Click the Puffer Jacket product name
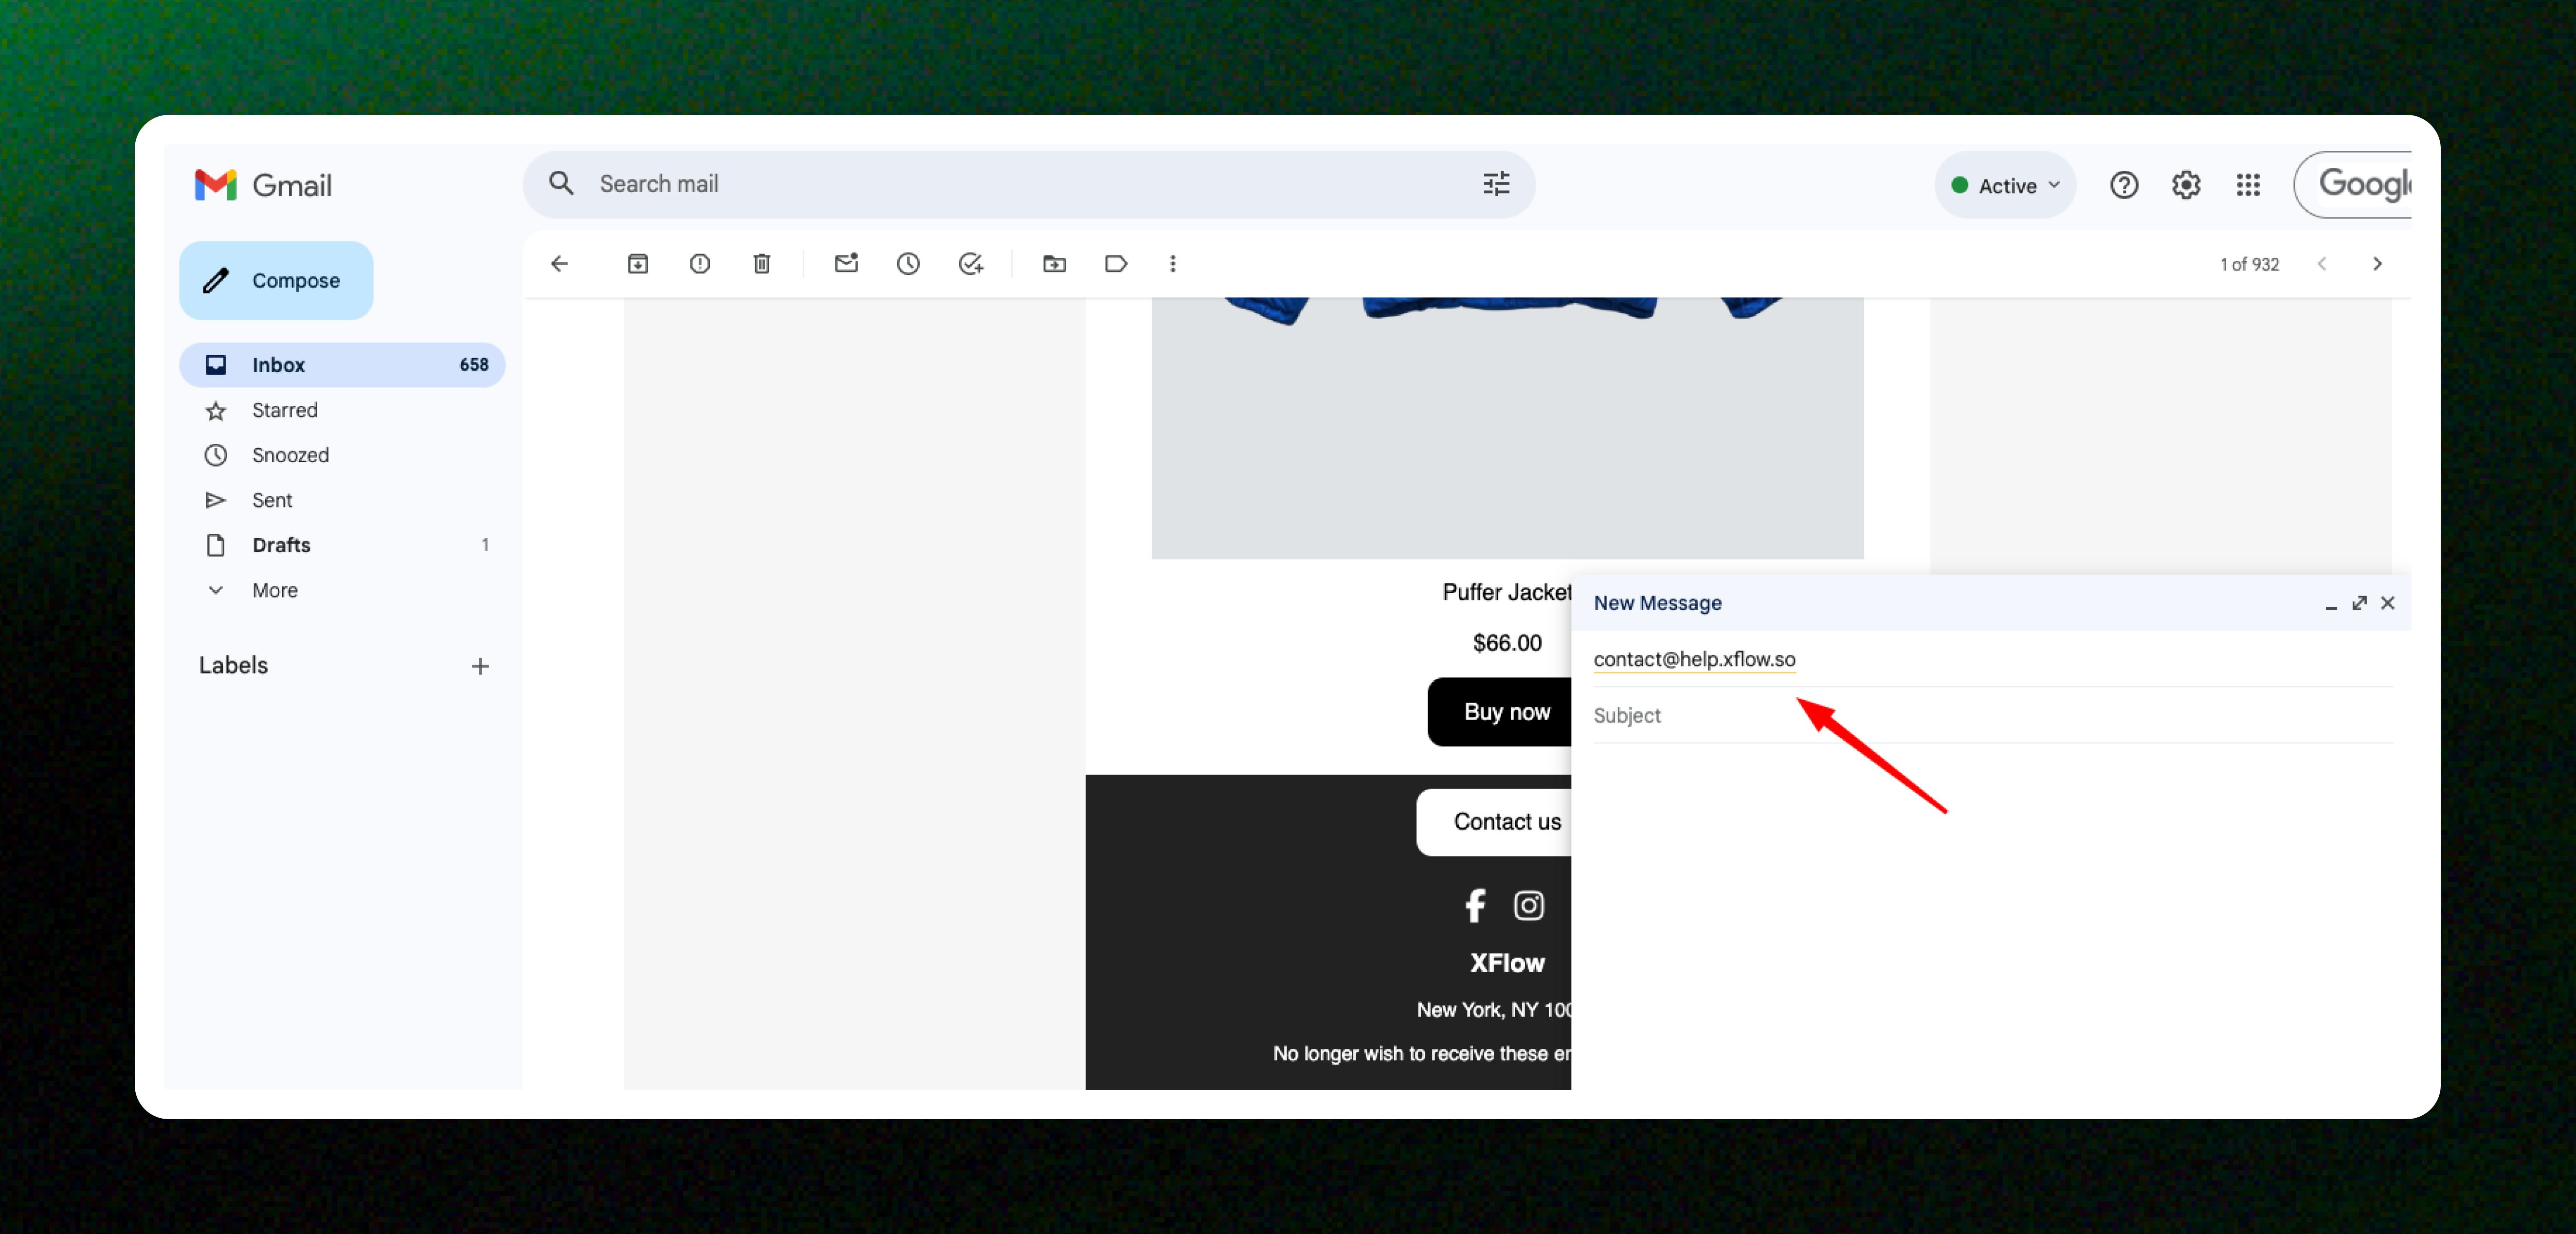2576x1234 pixels. pyautogui.click(x=1507, y=592)
